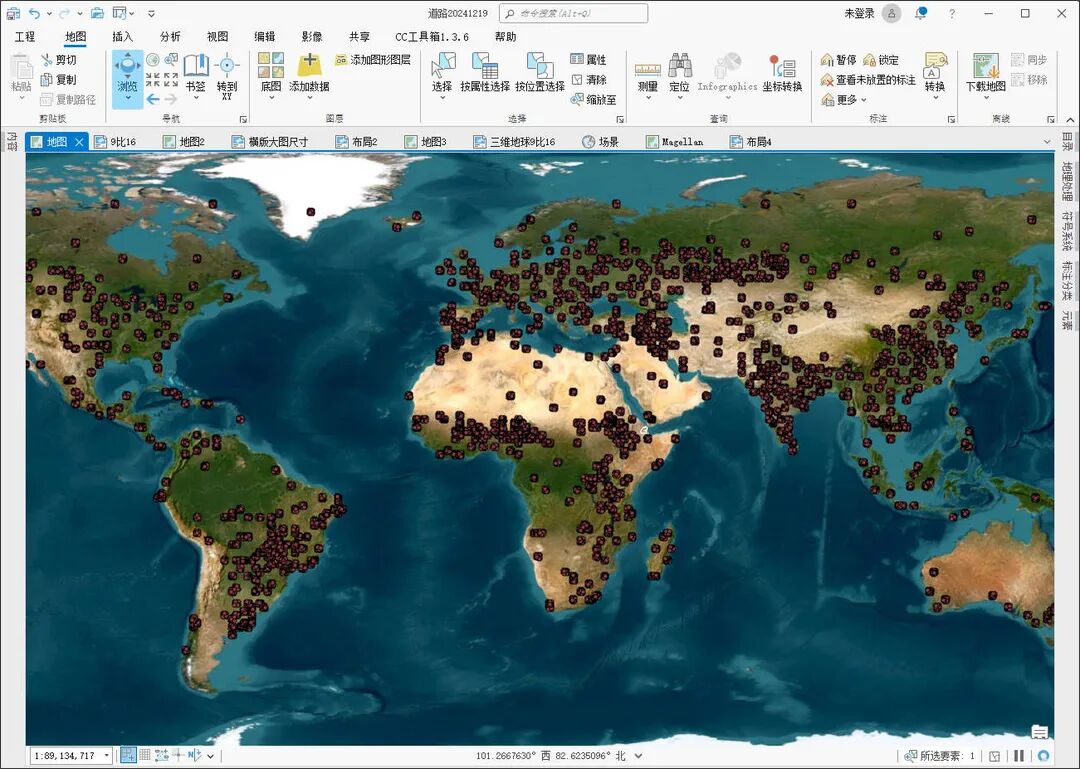Switch to the 编辑 edit ribbon tab

(x=264, y=37)
